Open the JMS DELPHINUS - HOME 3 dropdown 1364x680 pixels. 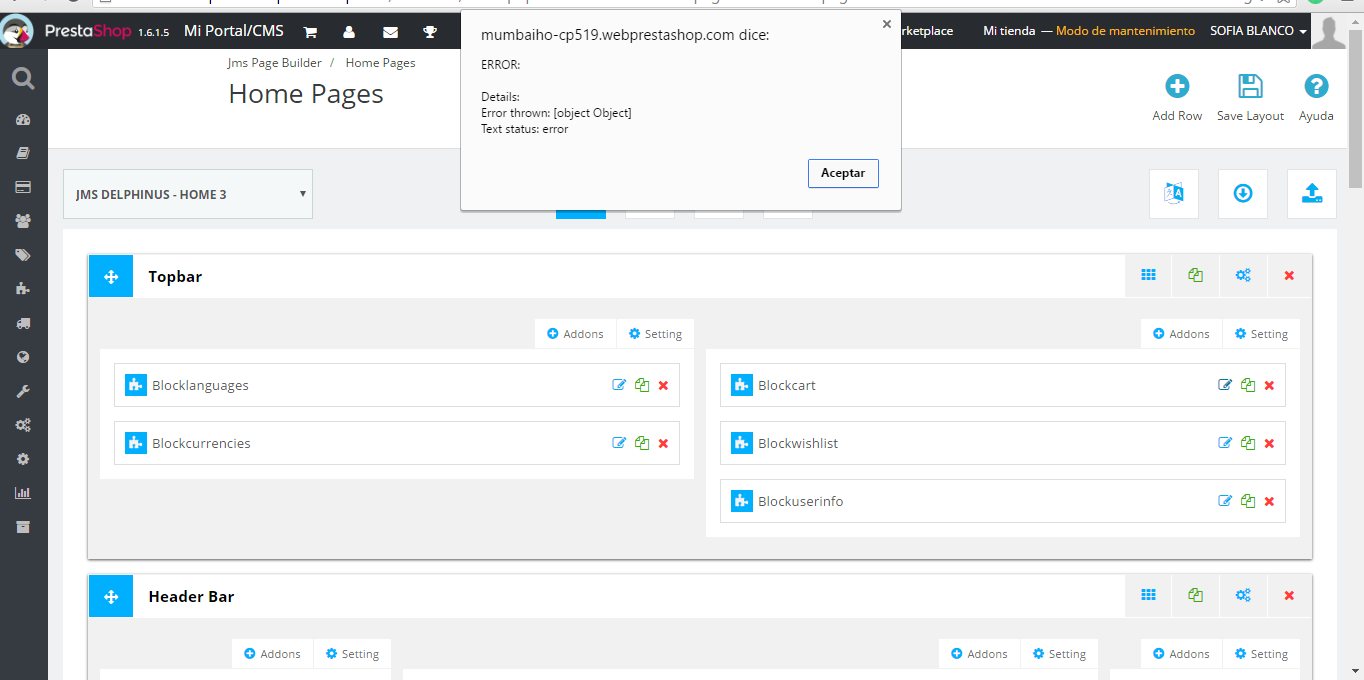[188, 194]
